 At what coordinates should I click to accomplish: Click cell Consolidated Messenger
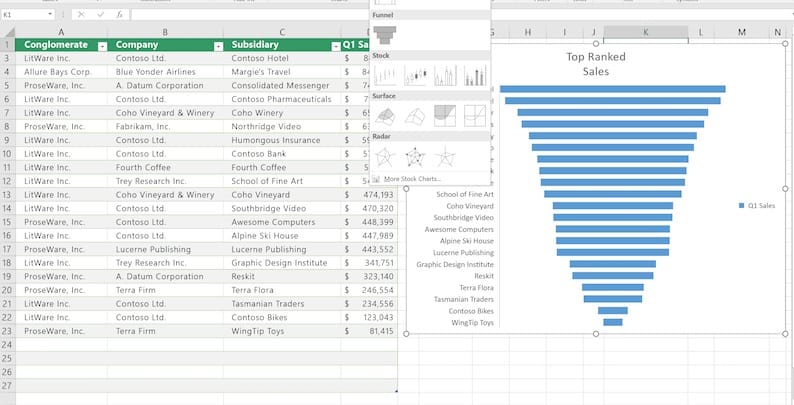[282, 86]
